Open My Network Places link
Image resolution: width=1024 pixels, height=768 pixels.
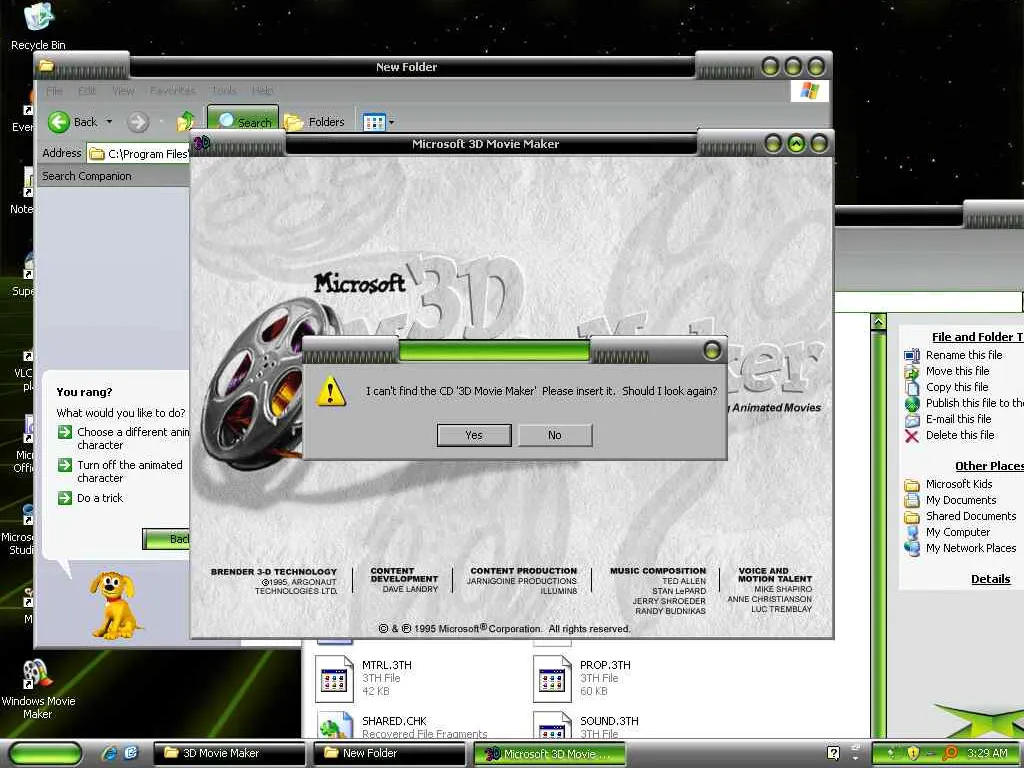click(970, 548)
